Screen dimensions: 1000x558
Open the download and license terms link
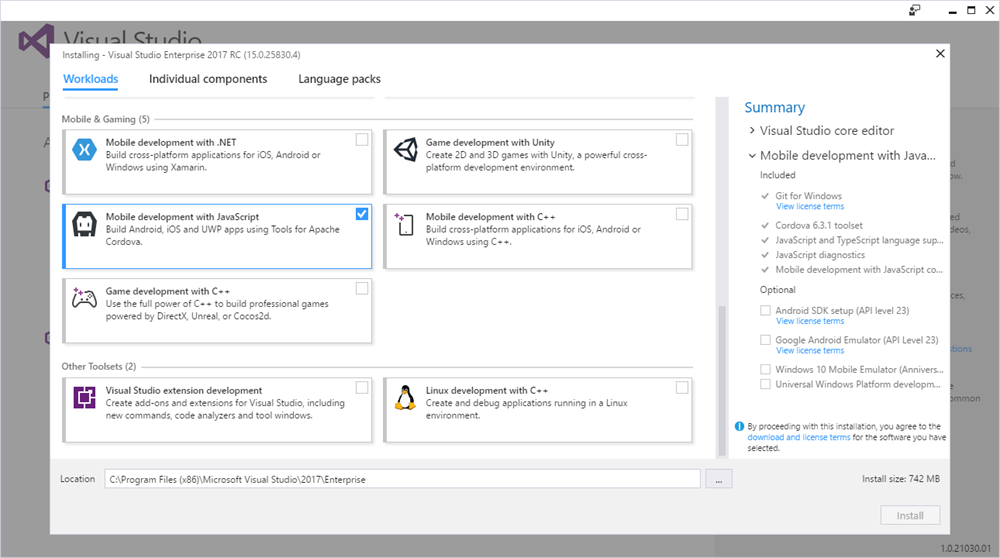(798, 437)
